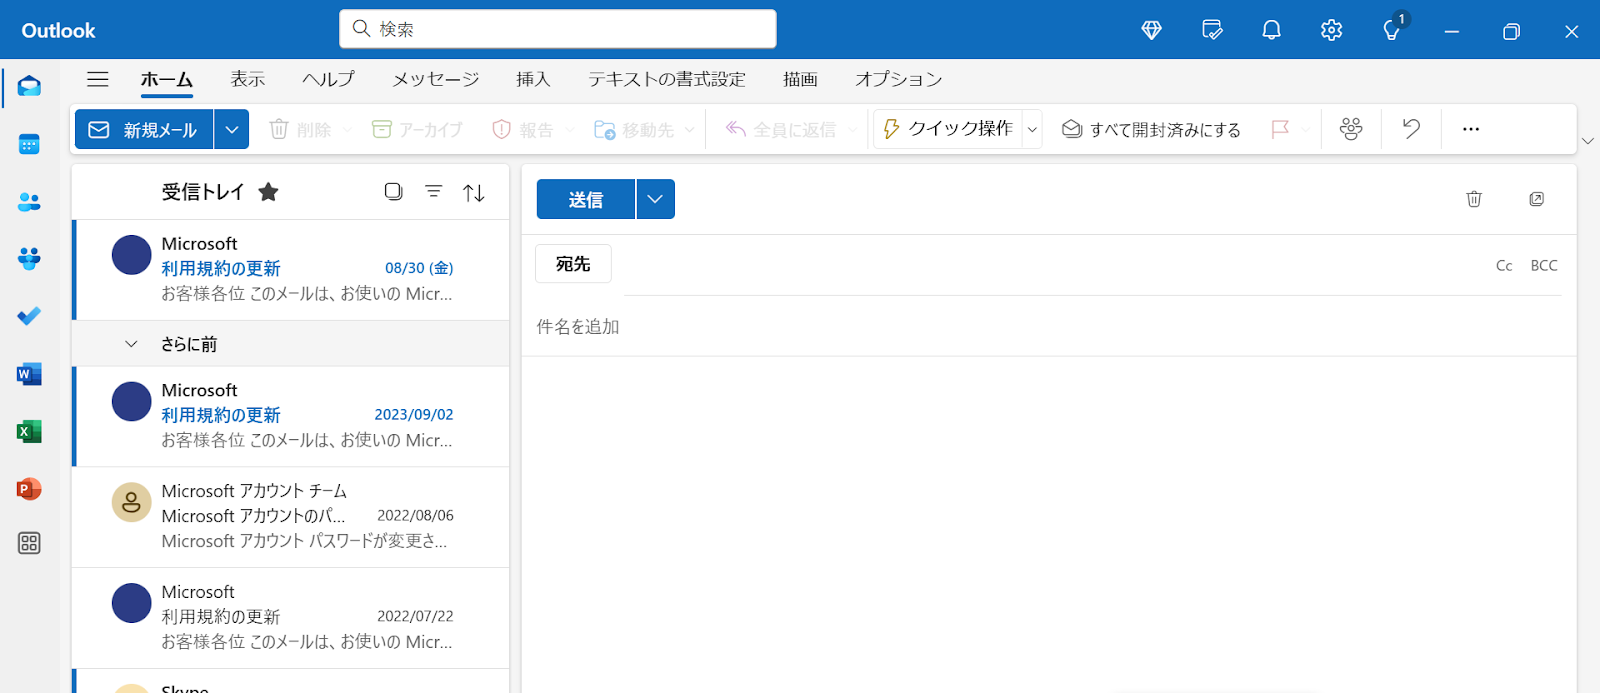Open the オプション tab
Image resolution: width=1600 pixels, height=693 pixels.
899,79
